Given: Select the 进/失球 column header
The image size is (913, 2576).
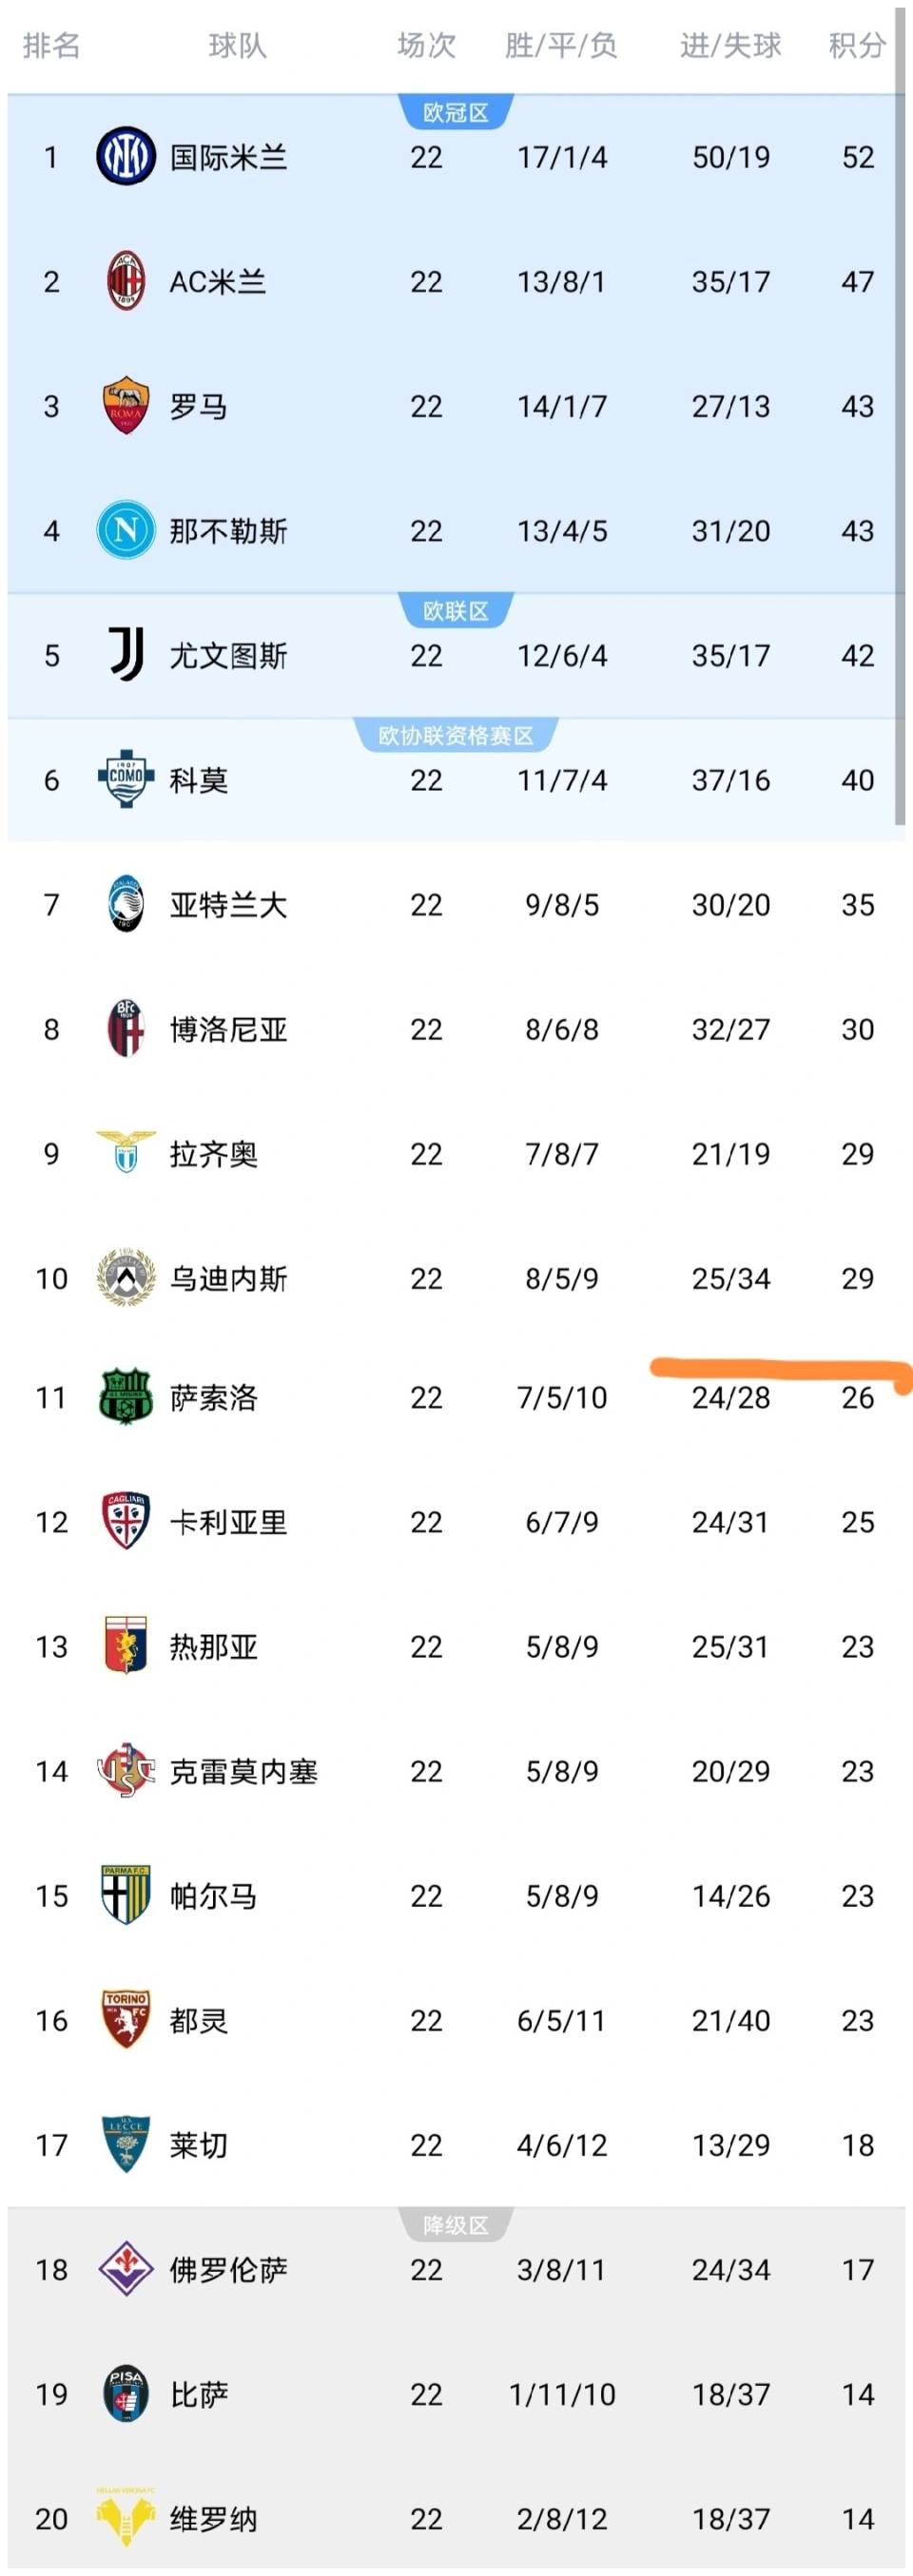Looking at the screenshot, I should [x=730, y=46].
